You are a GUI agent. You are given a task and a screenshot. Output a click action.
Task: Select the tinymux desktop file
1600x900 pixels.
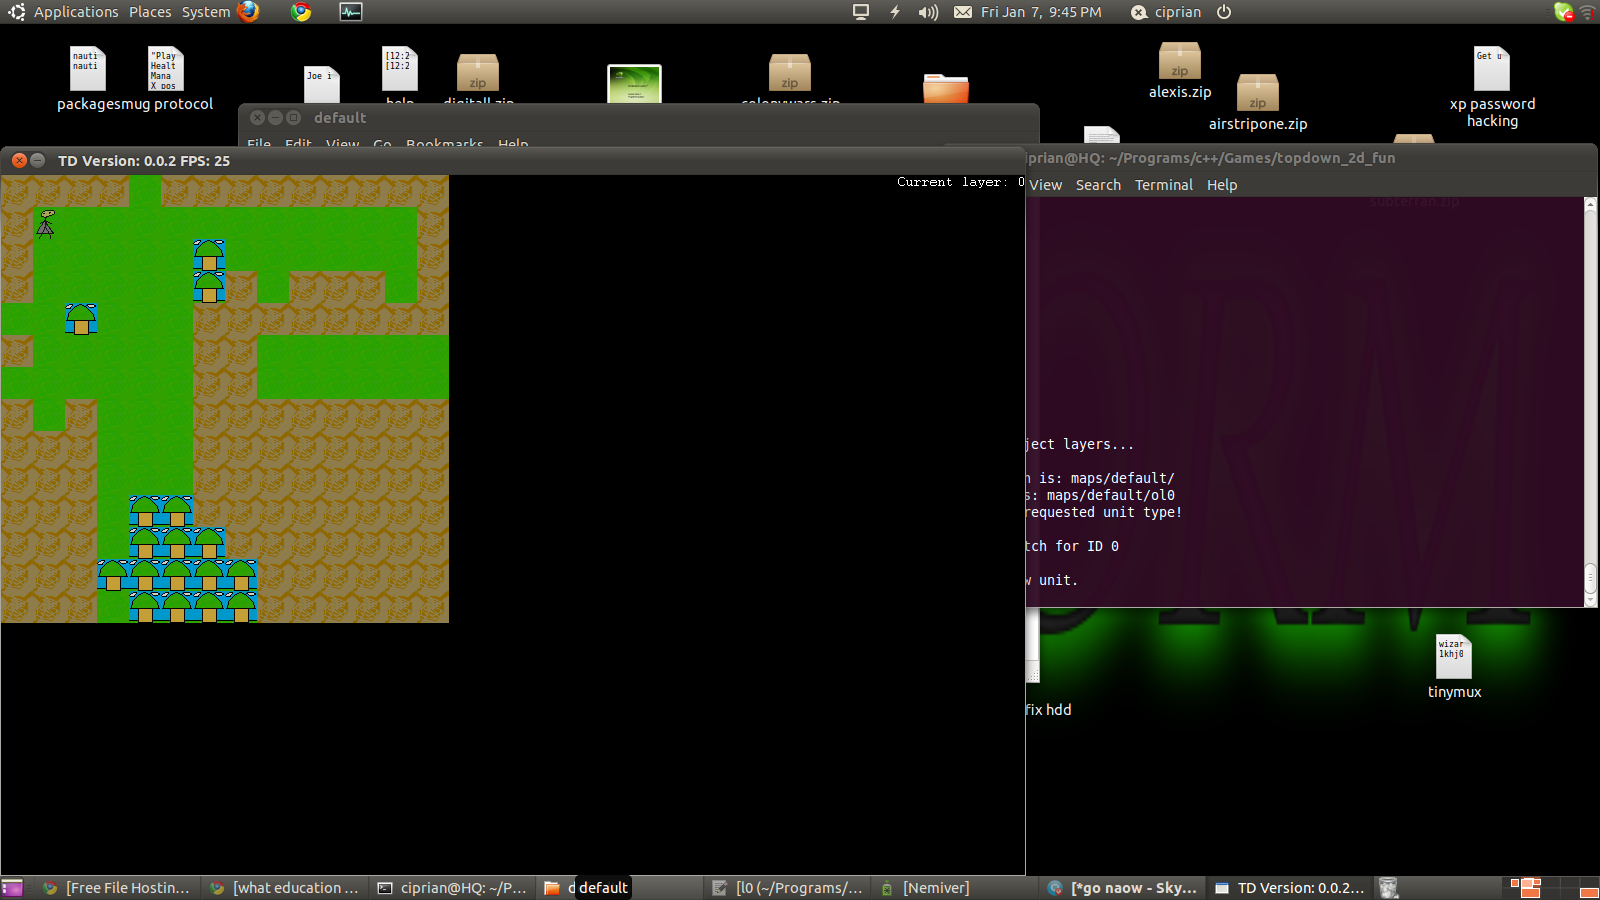click(x=1454, y=667)
